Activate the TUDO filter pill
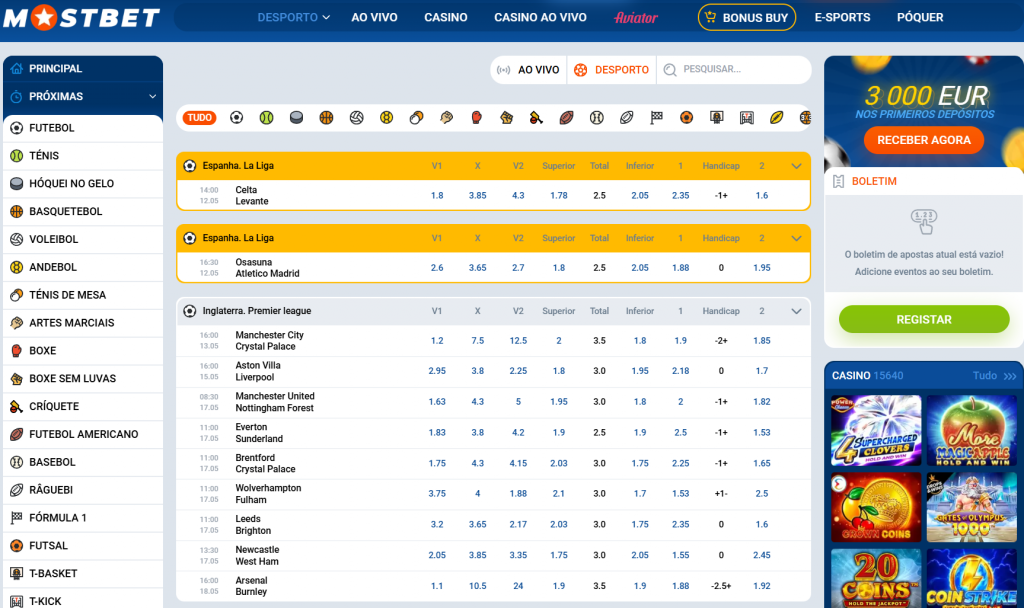Image resolution: width=1024 pixels, height=608 pixels. pyautogui.click(x=200, y=118)
